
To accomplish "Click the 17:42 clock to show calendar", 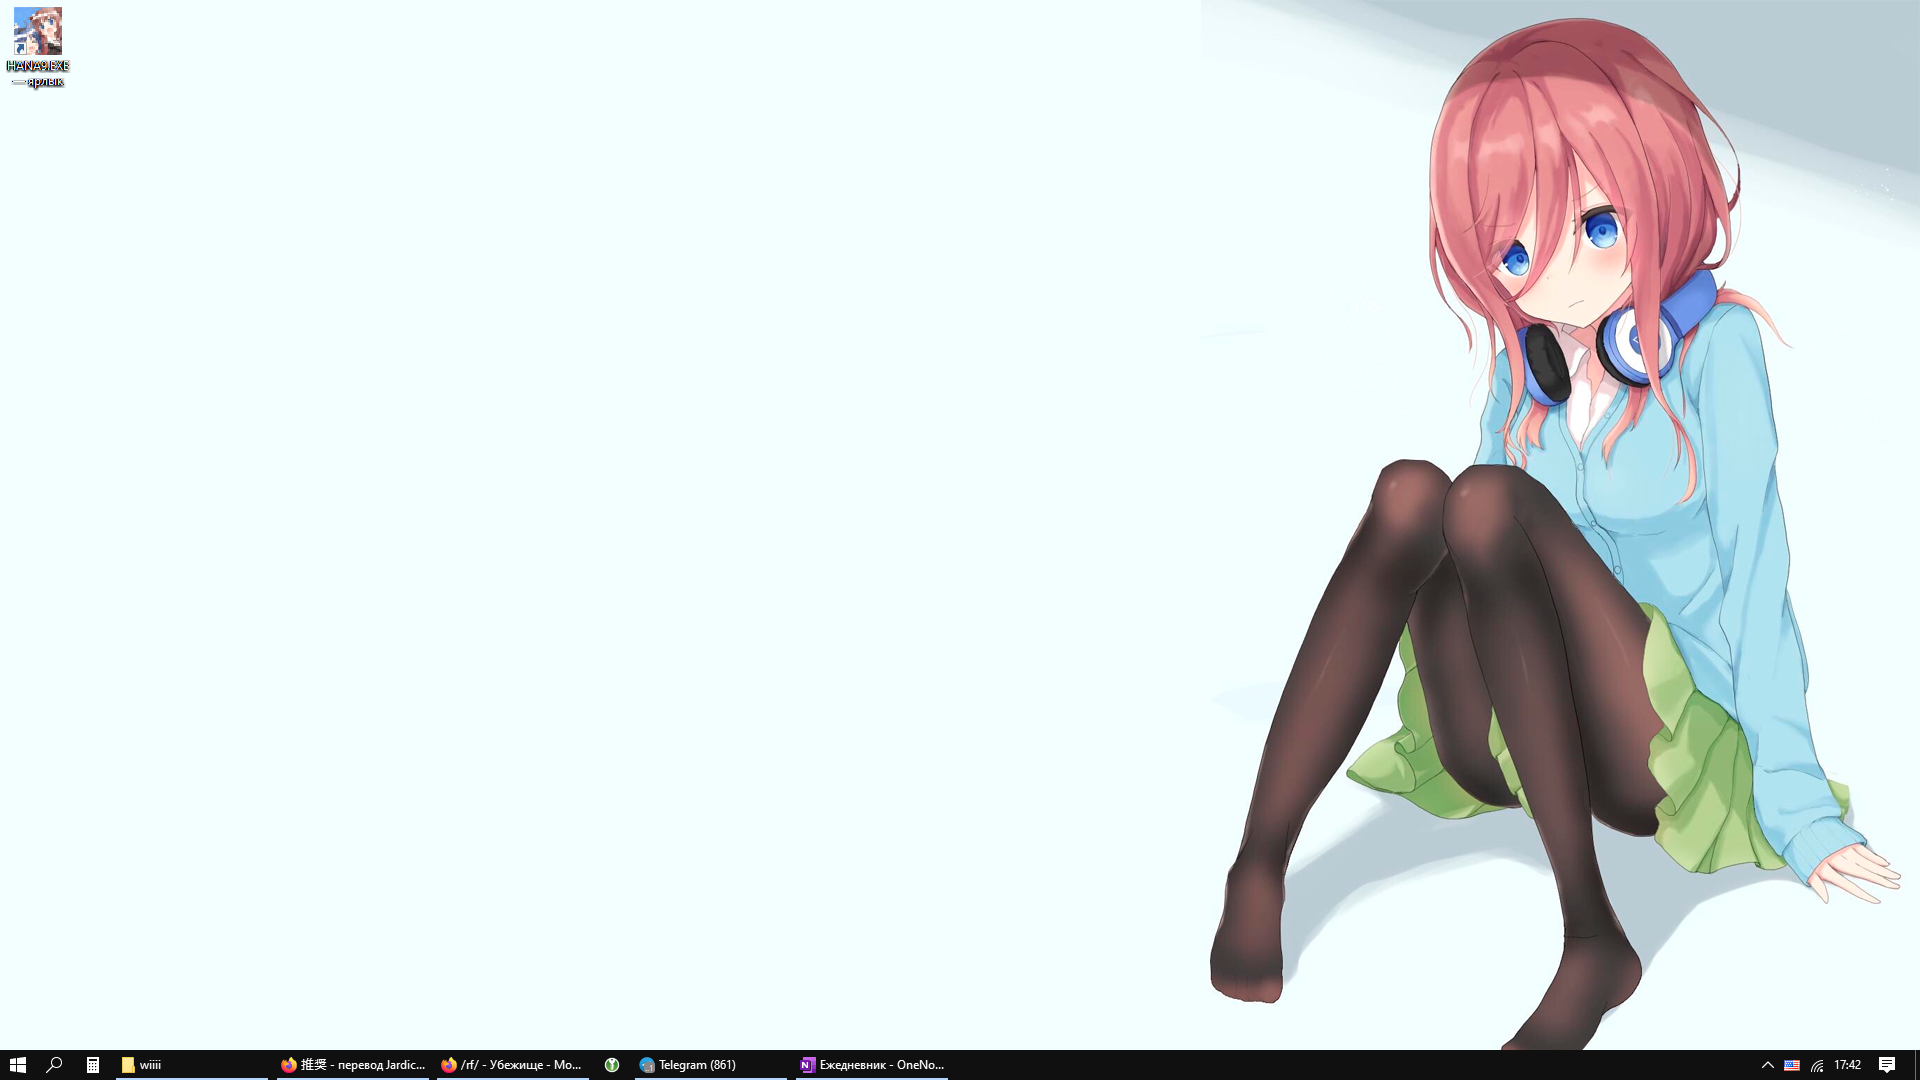I will (1847, 1065).
